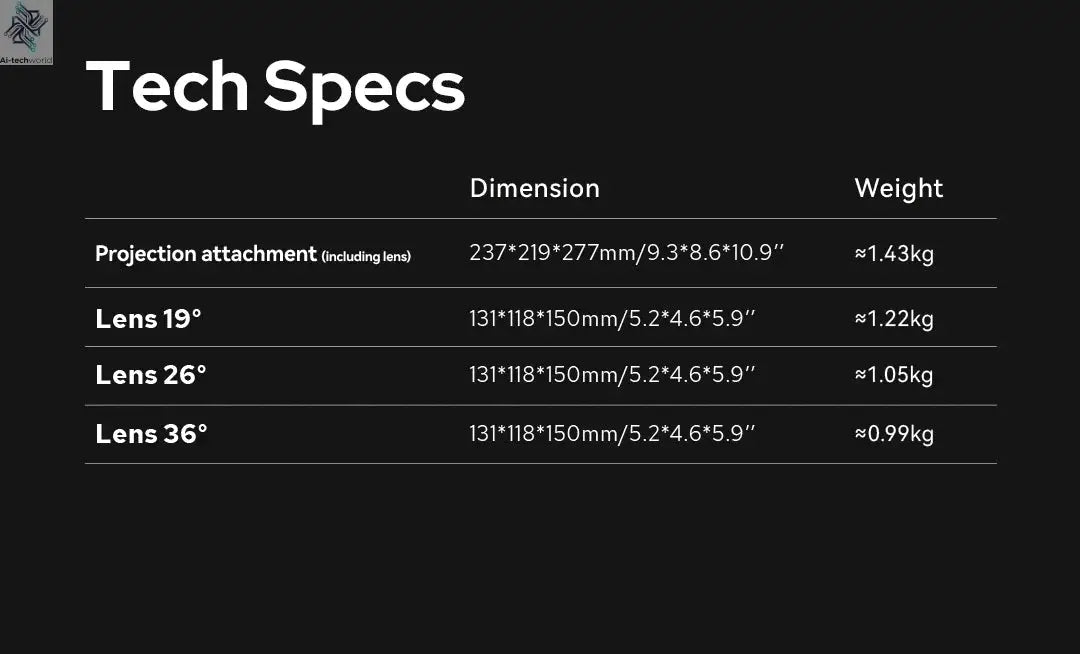Click the 237*219*277mm dimension value
The image size is (1080, 654).
(626, 253)
